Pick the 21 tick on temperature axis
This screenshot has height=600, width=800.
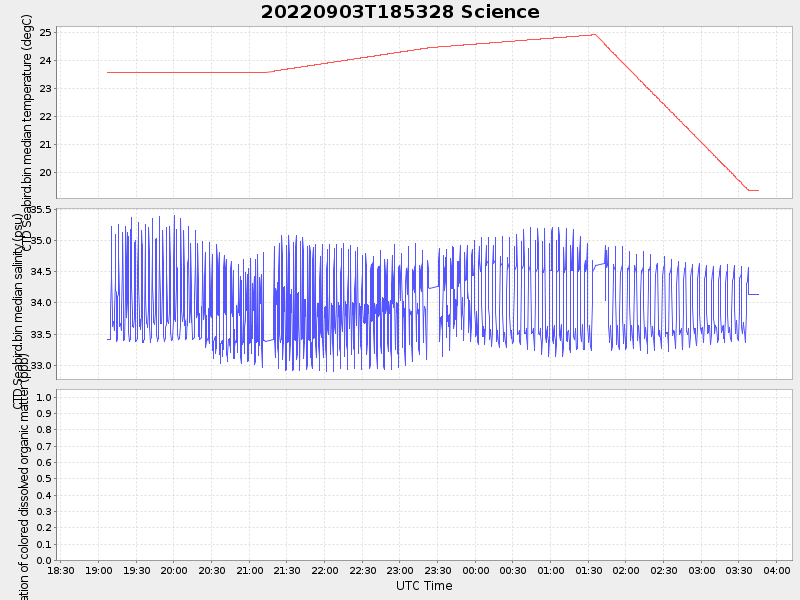46,145
